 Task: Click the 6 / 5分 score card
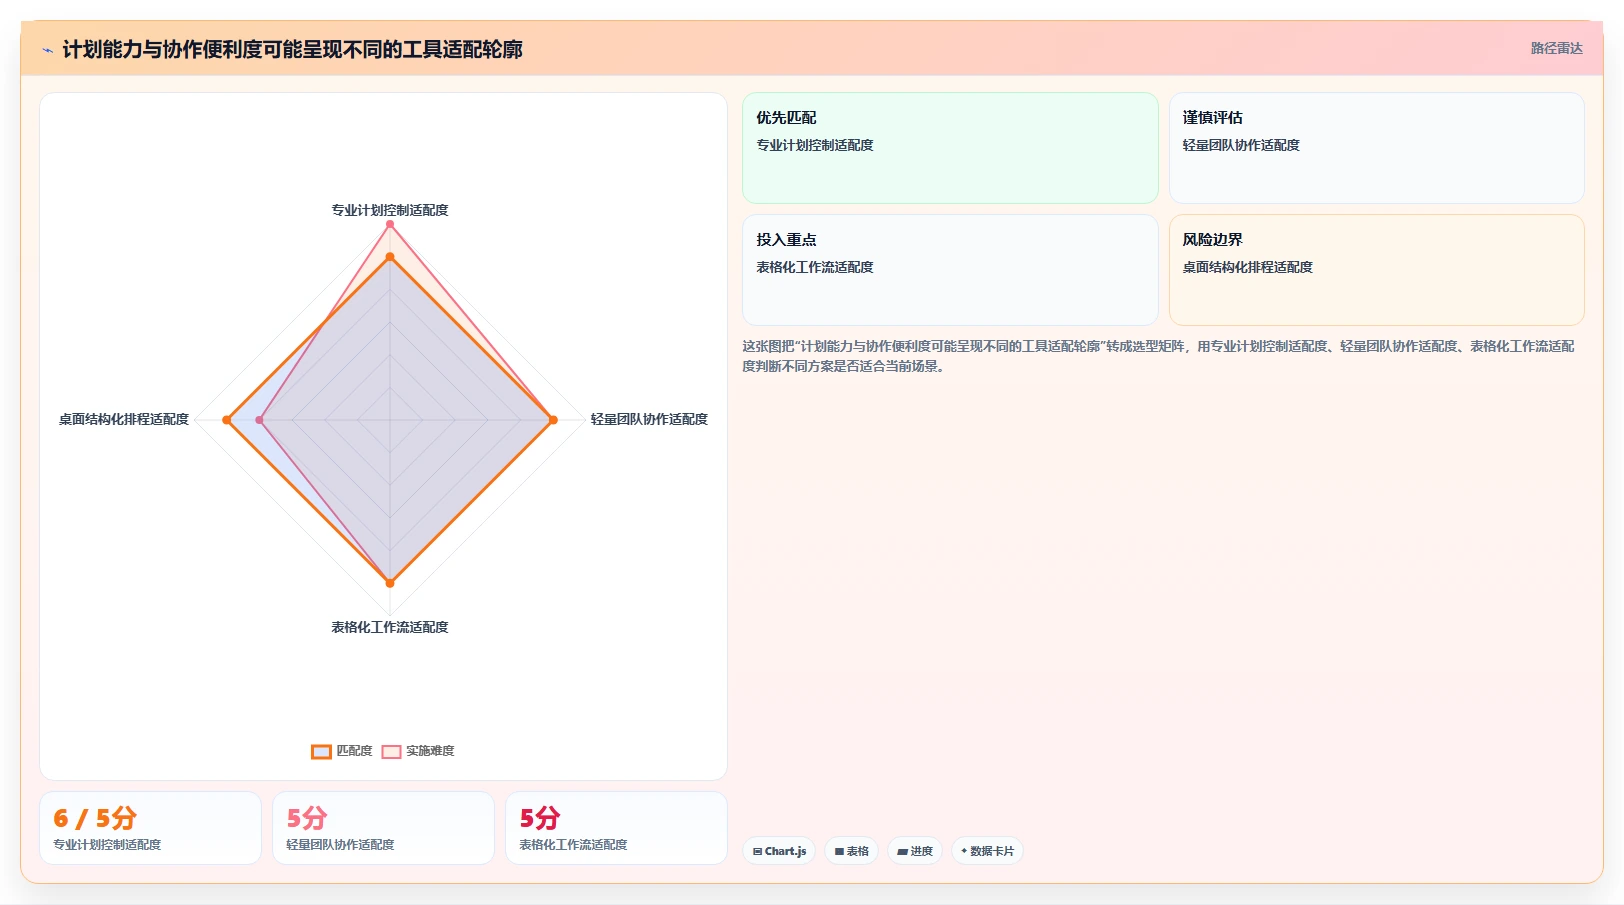click(x=150, y=828)
